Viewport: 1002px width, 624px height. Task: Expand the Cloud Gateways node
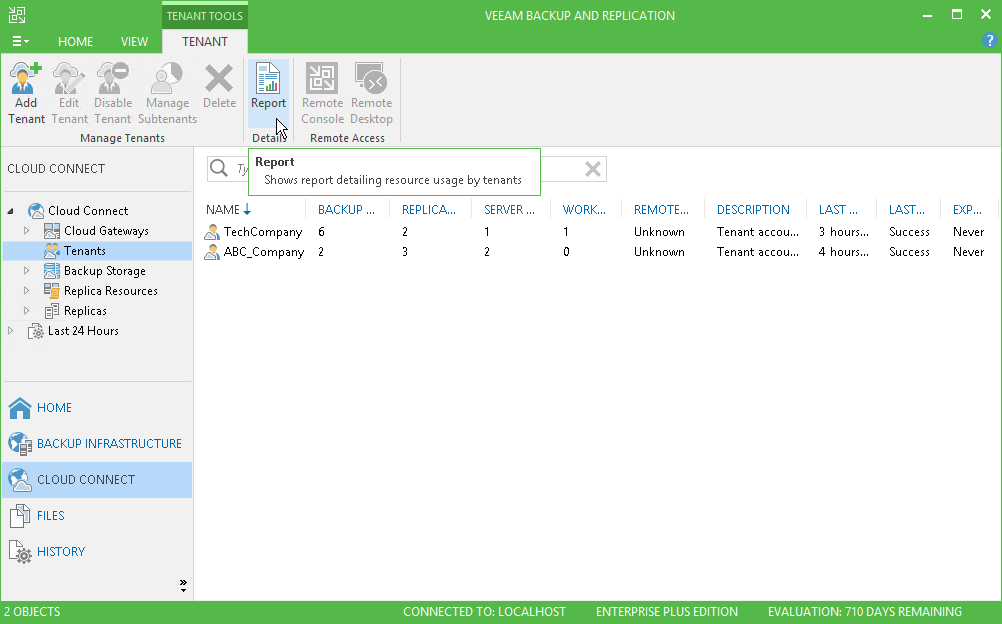coord(26,230)
